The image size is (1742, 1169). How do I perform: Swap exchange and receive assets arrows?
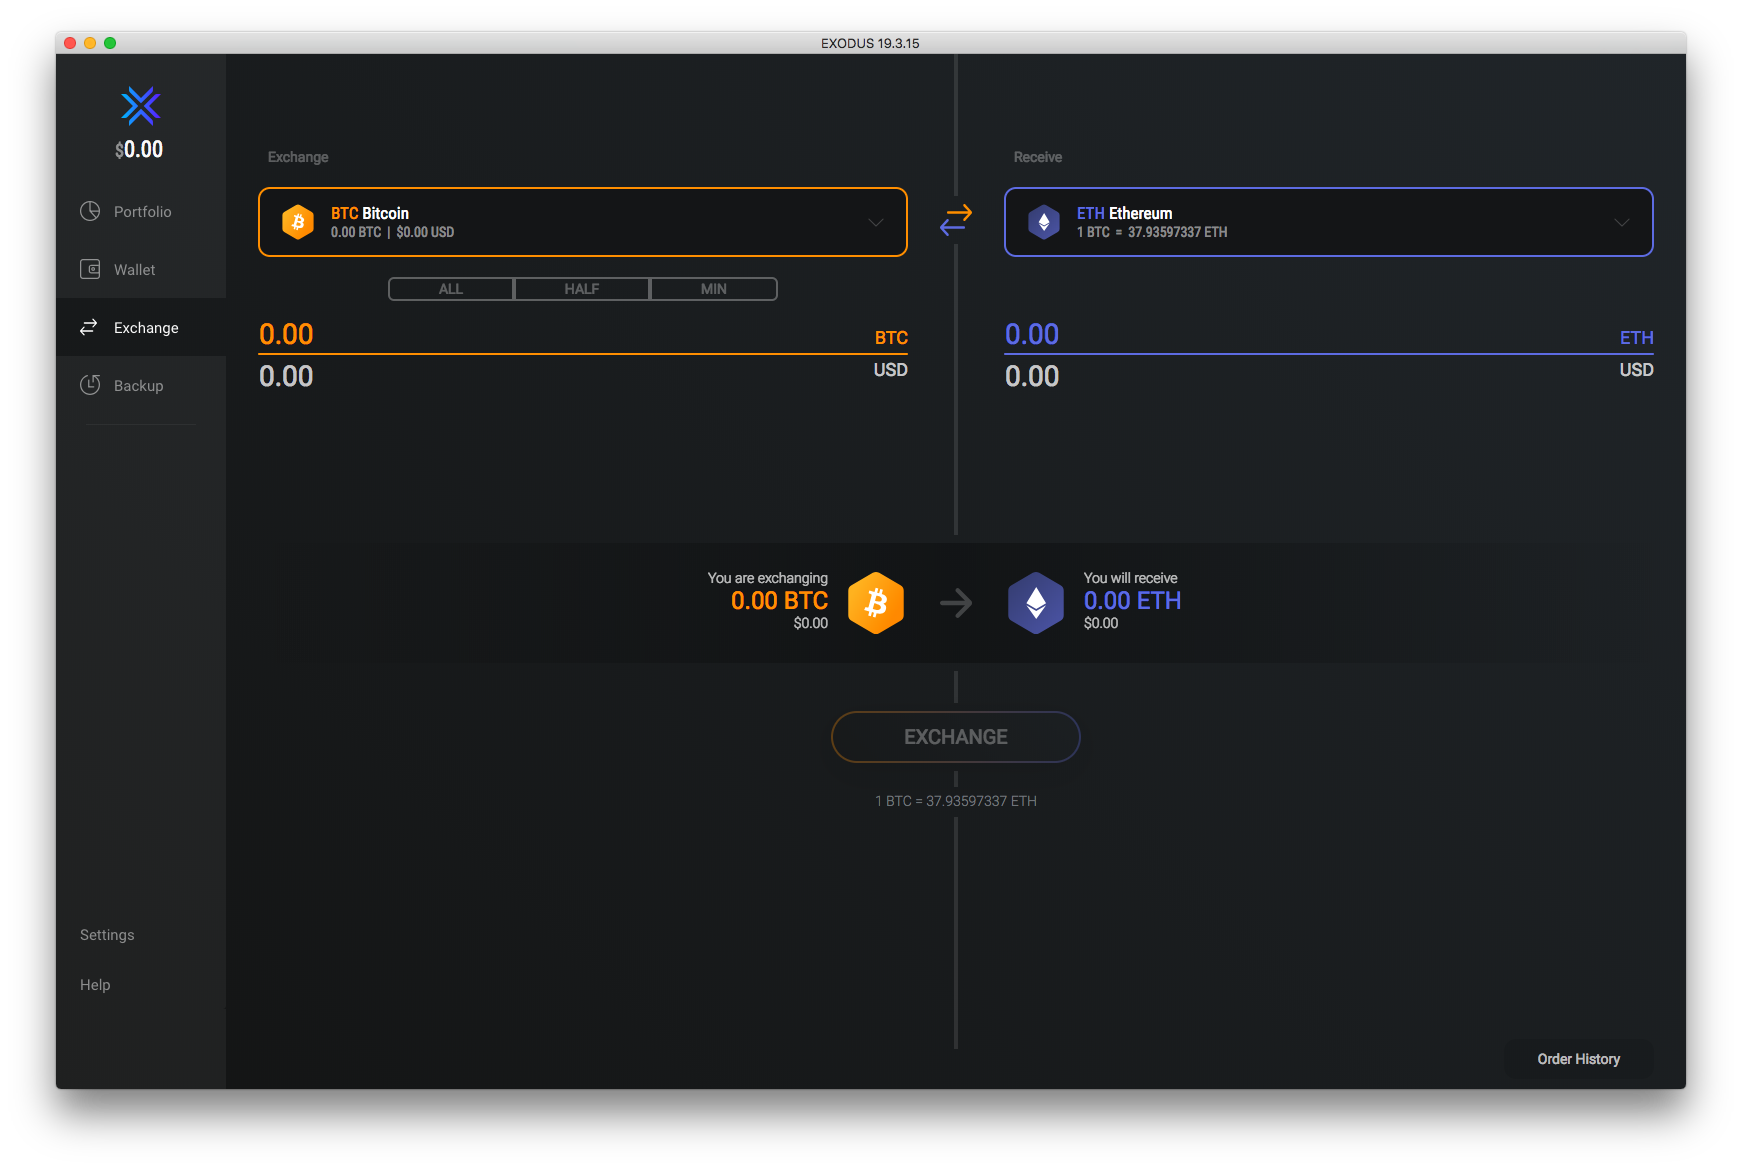coord(956,219)
